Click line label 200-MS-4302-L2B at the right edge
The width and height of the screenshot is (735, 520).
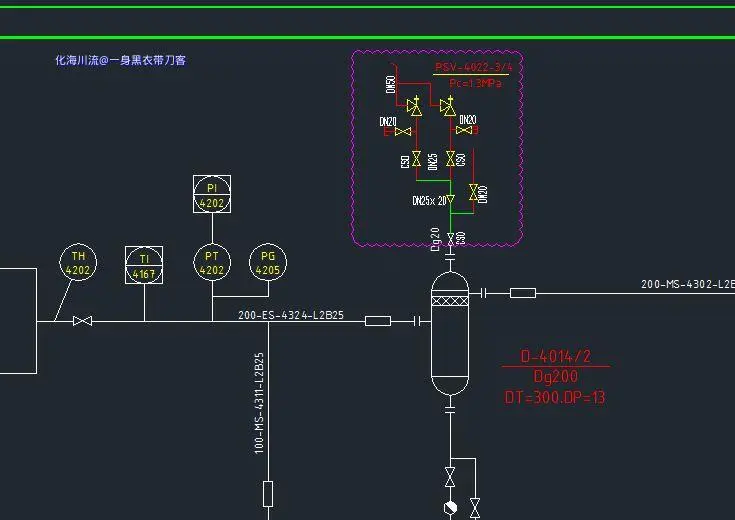coord(688,284)
